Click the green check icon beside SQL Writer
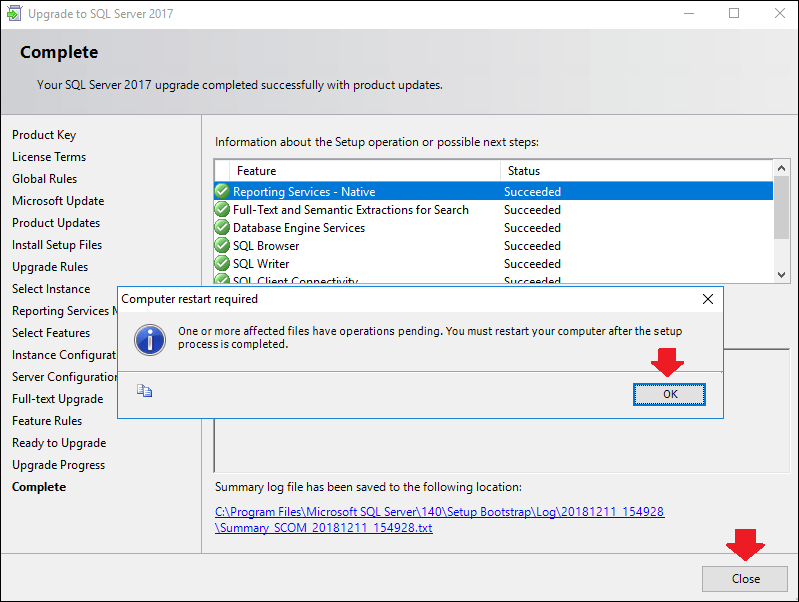799x602 pixels. point(222,263)
